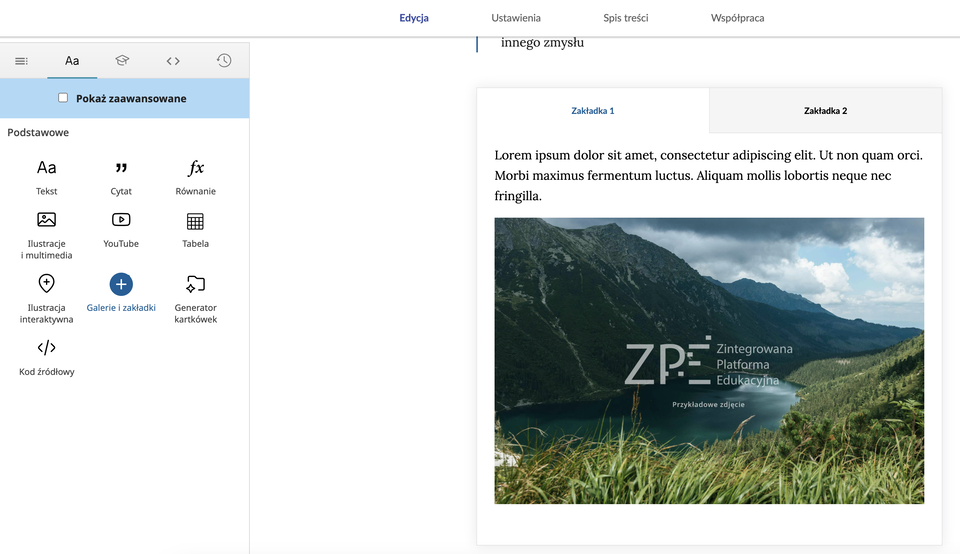960x554 pixels.
Task: Go to Spis treści section
Action: pyautogui.click(x=626, y=18)
